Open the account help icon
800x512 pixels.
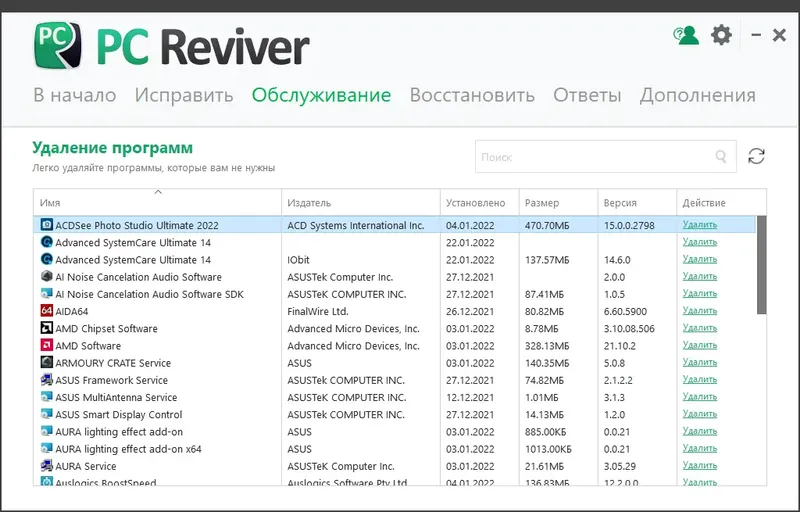(x=686, y=35)
